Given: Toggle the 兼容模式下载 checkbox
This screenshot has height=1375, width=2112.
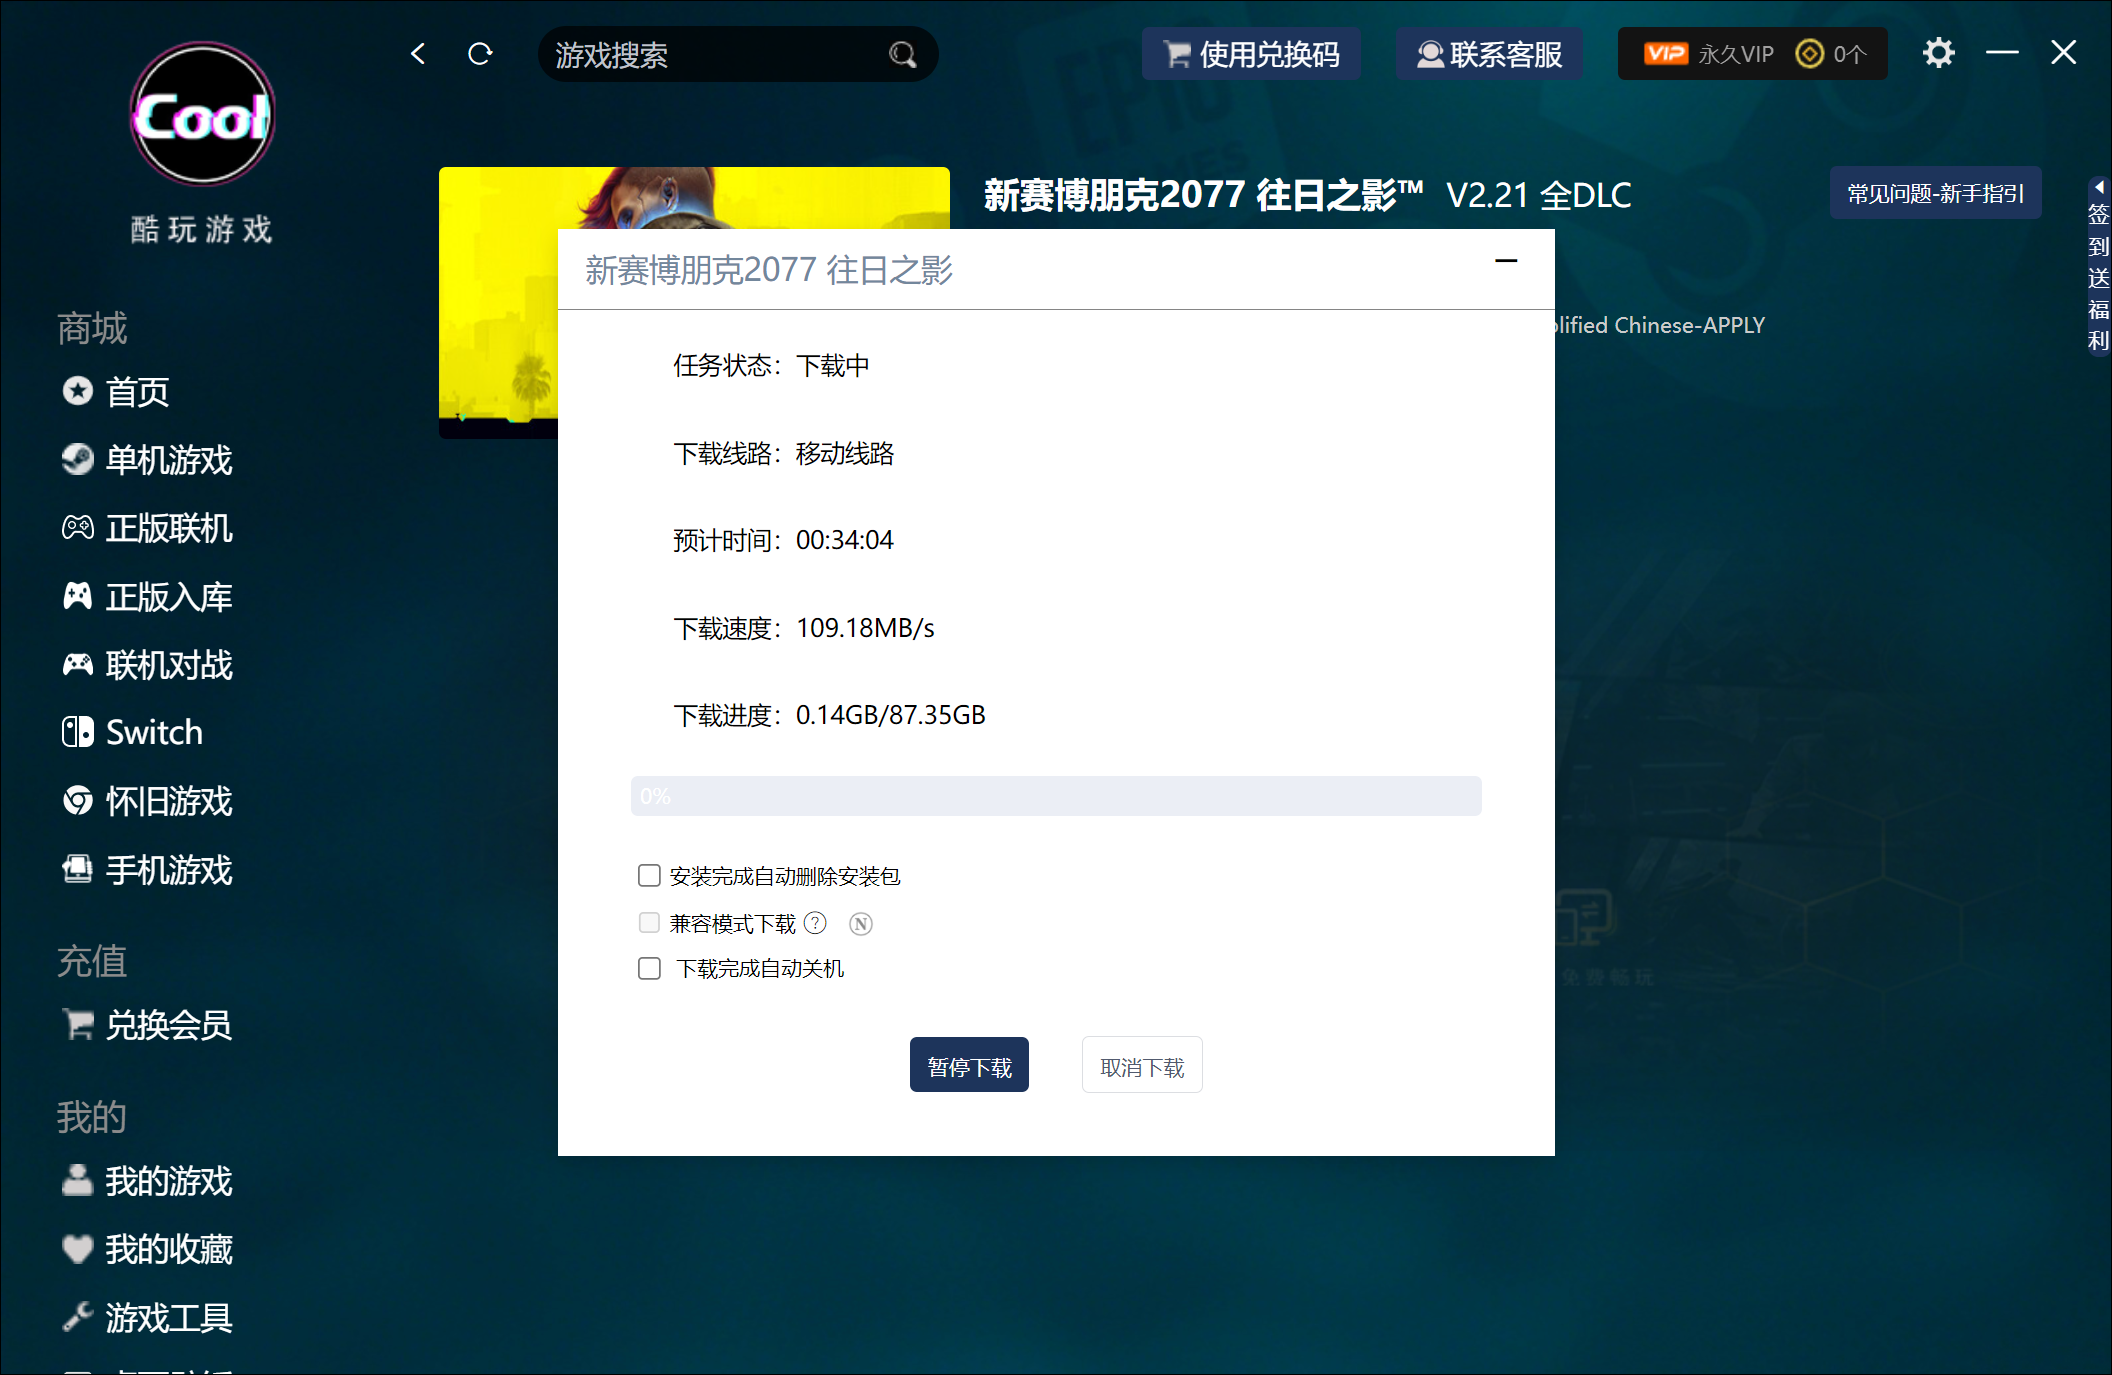Looking at the screenshot, I should 649,923.
